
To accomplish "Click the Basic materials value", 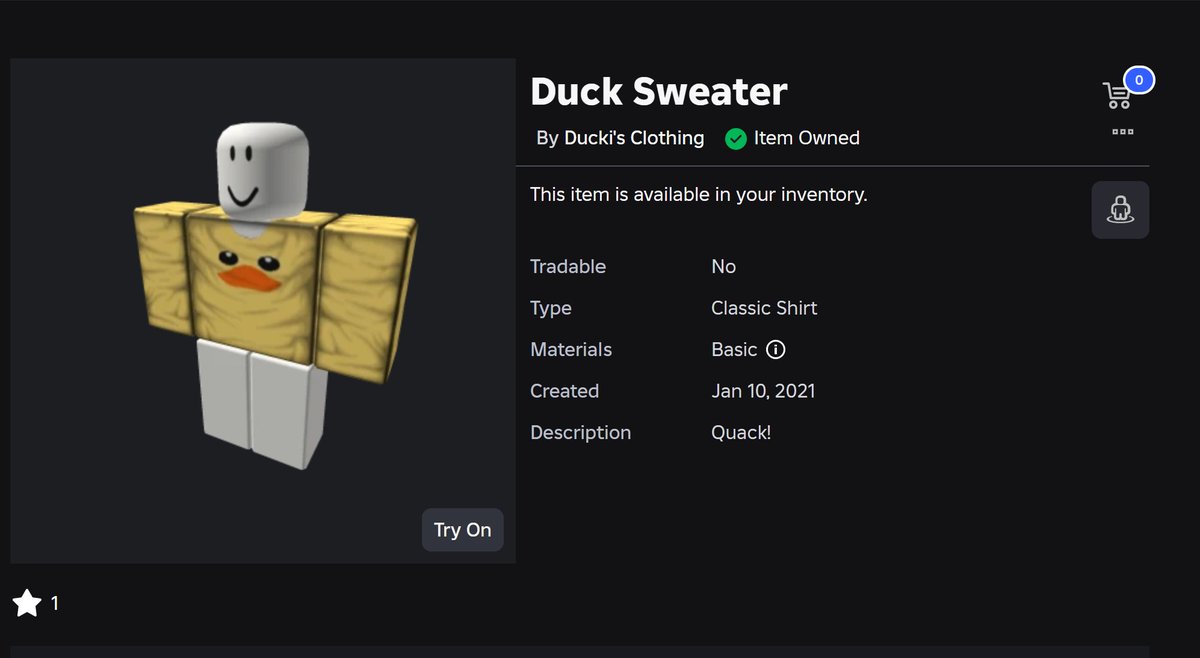I will click(734, 350).
